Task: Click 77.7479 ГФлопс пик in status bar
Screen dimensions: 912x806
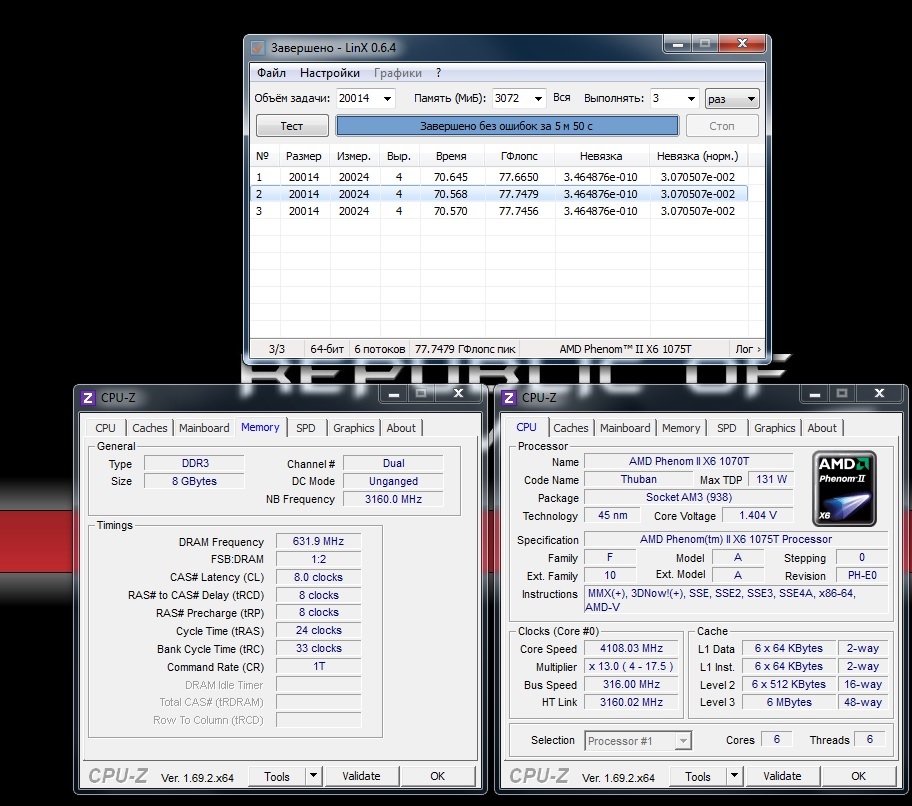Action: (465, 349)
